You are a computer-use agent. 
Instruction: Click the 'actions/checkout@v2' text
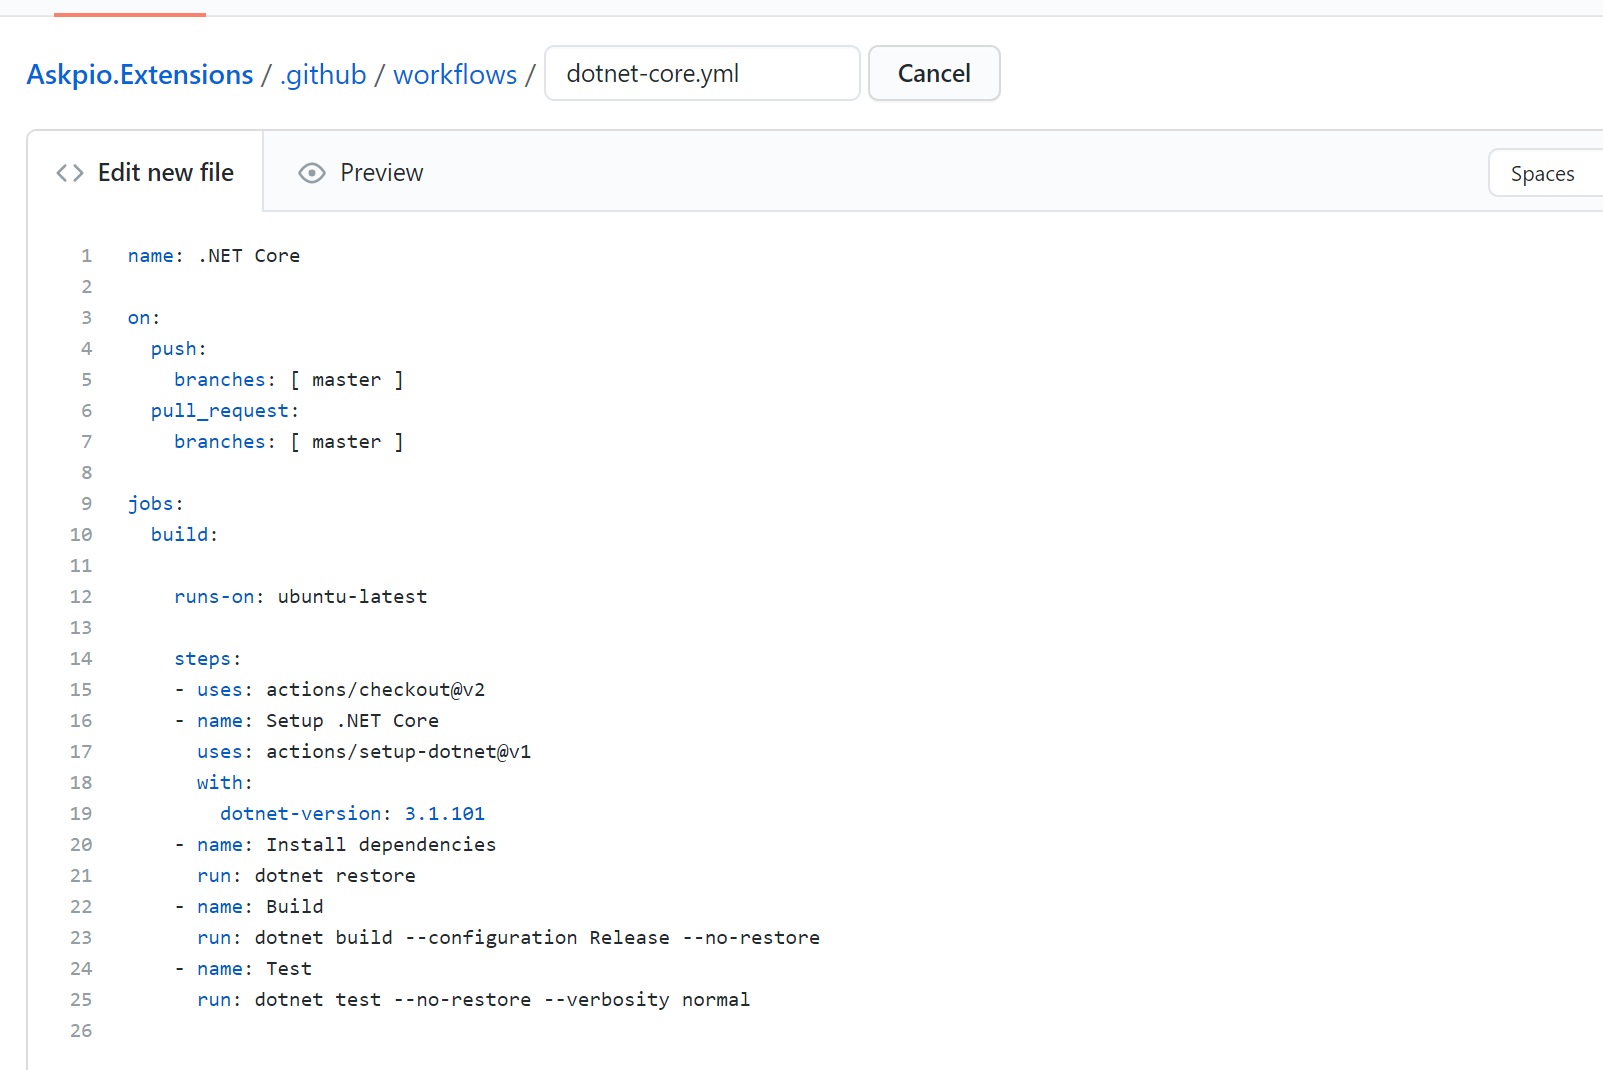[375, 690]
